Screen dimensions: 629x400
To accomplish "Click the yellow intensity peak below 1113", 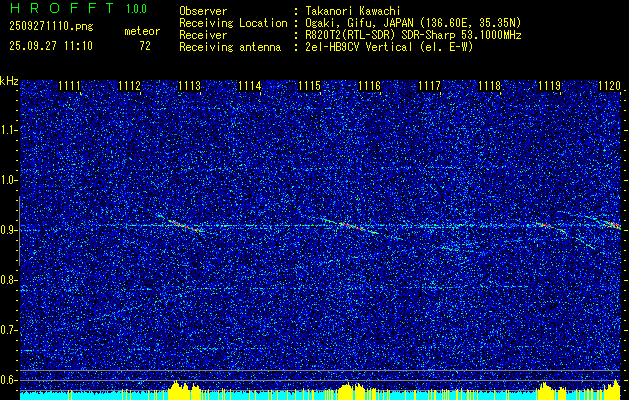I will [185, 390].
